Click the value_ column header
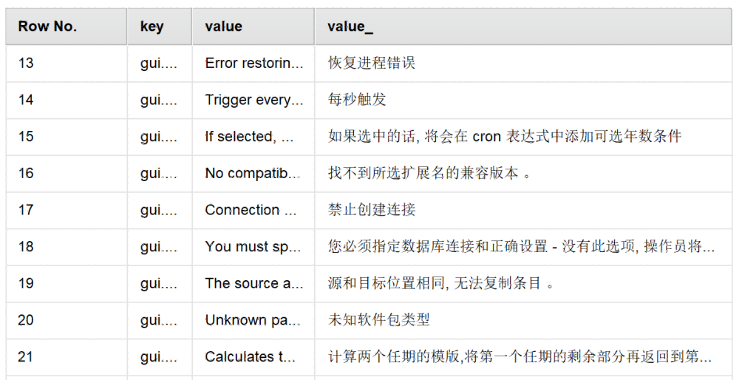 pyautogui.click(x=523, y=26)
